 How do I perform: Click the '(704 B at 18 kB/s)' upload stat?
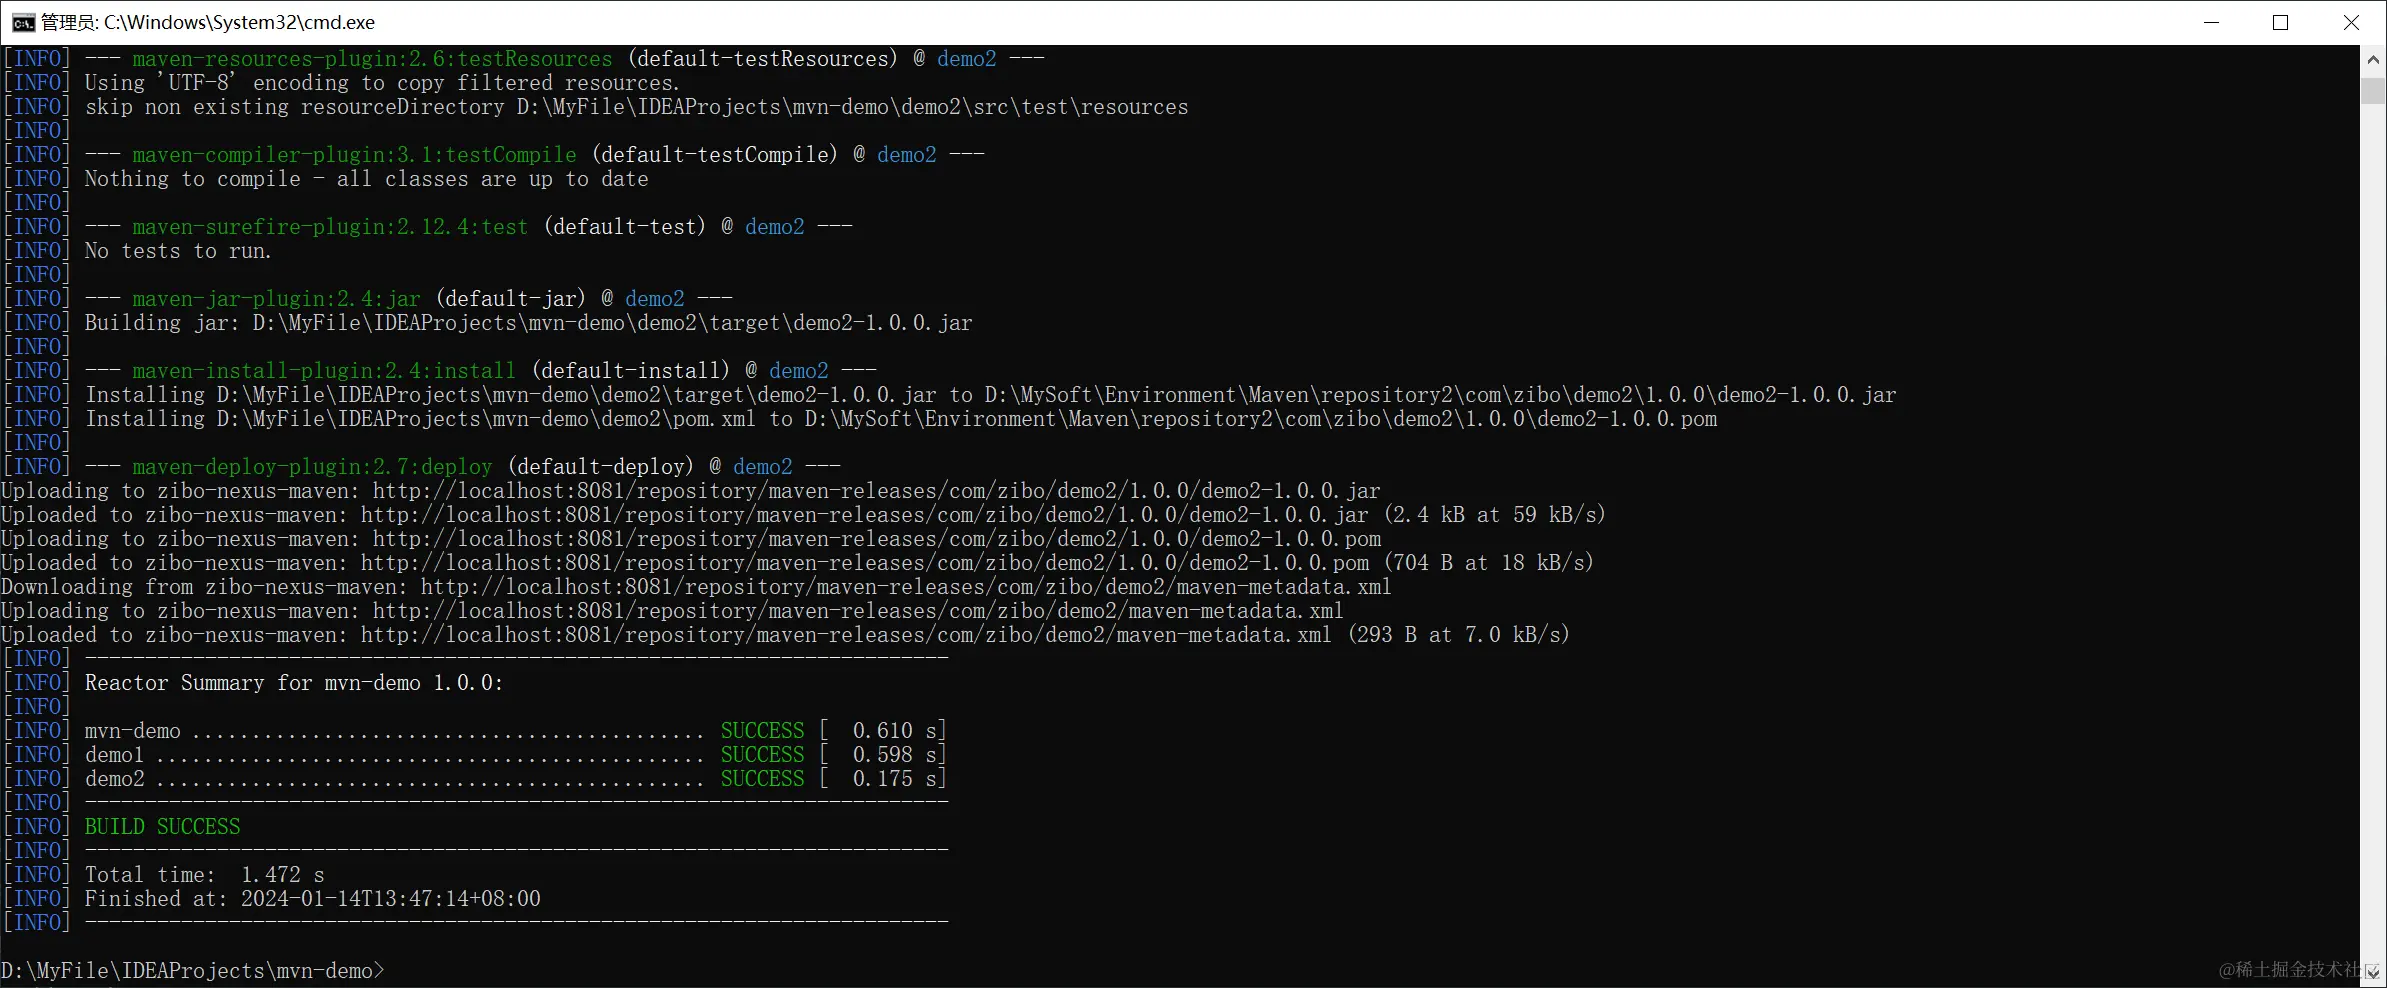click(1489, 563)
